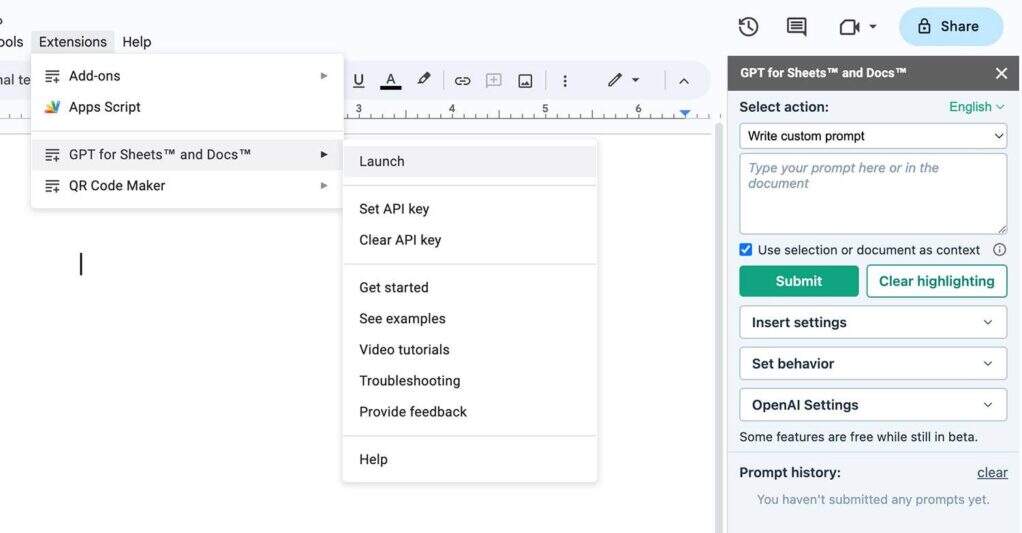Toggle Use selection or document as context
Viewport: 1022px width, 533px height.
[746, 250]
